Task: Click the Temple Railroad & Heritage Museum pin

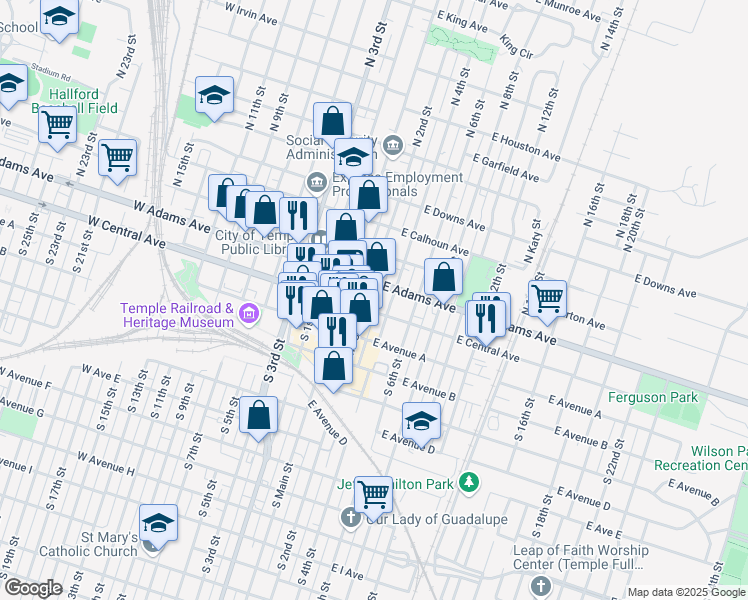Action: pyautogui.click(x=249, y=316)
